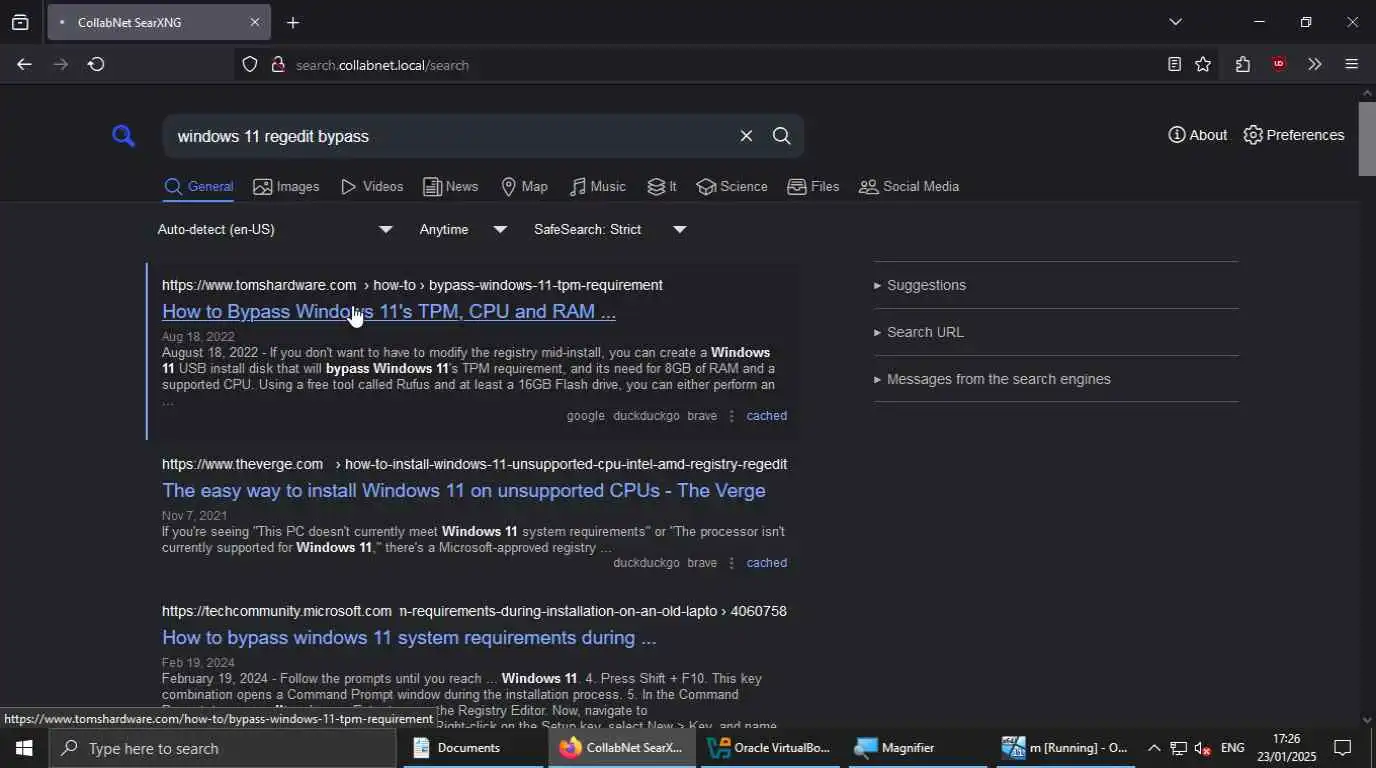Switch to the Files tab
This screenshot has height=768, width=1376.
point(813,187)
